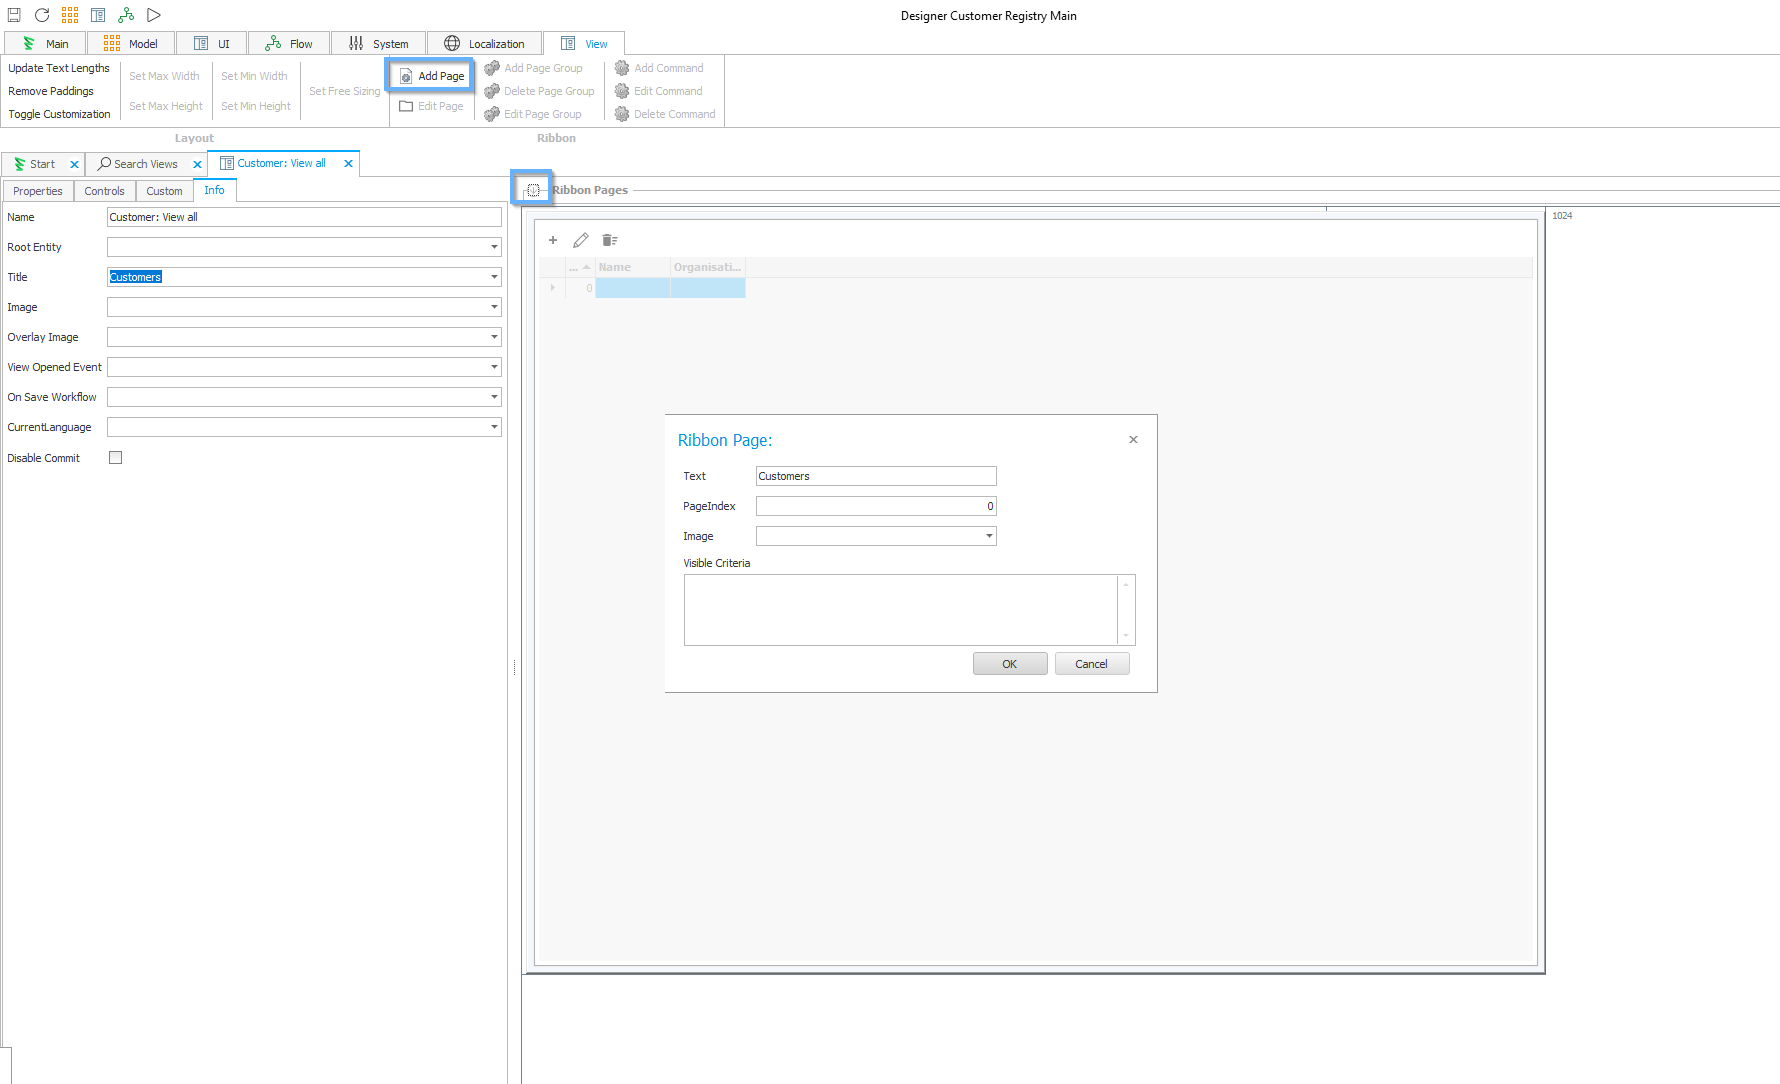The height and width of the screenshot is (1084, 1780).
Task: Open the Properties panel tab
Action: tap(38, 191)
